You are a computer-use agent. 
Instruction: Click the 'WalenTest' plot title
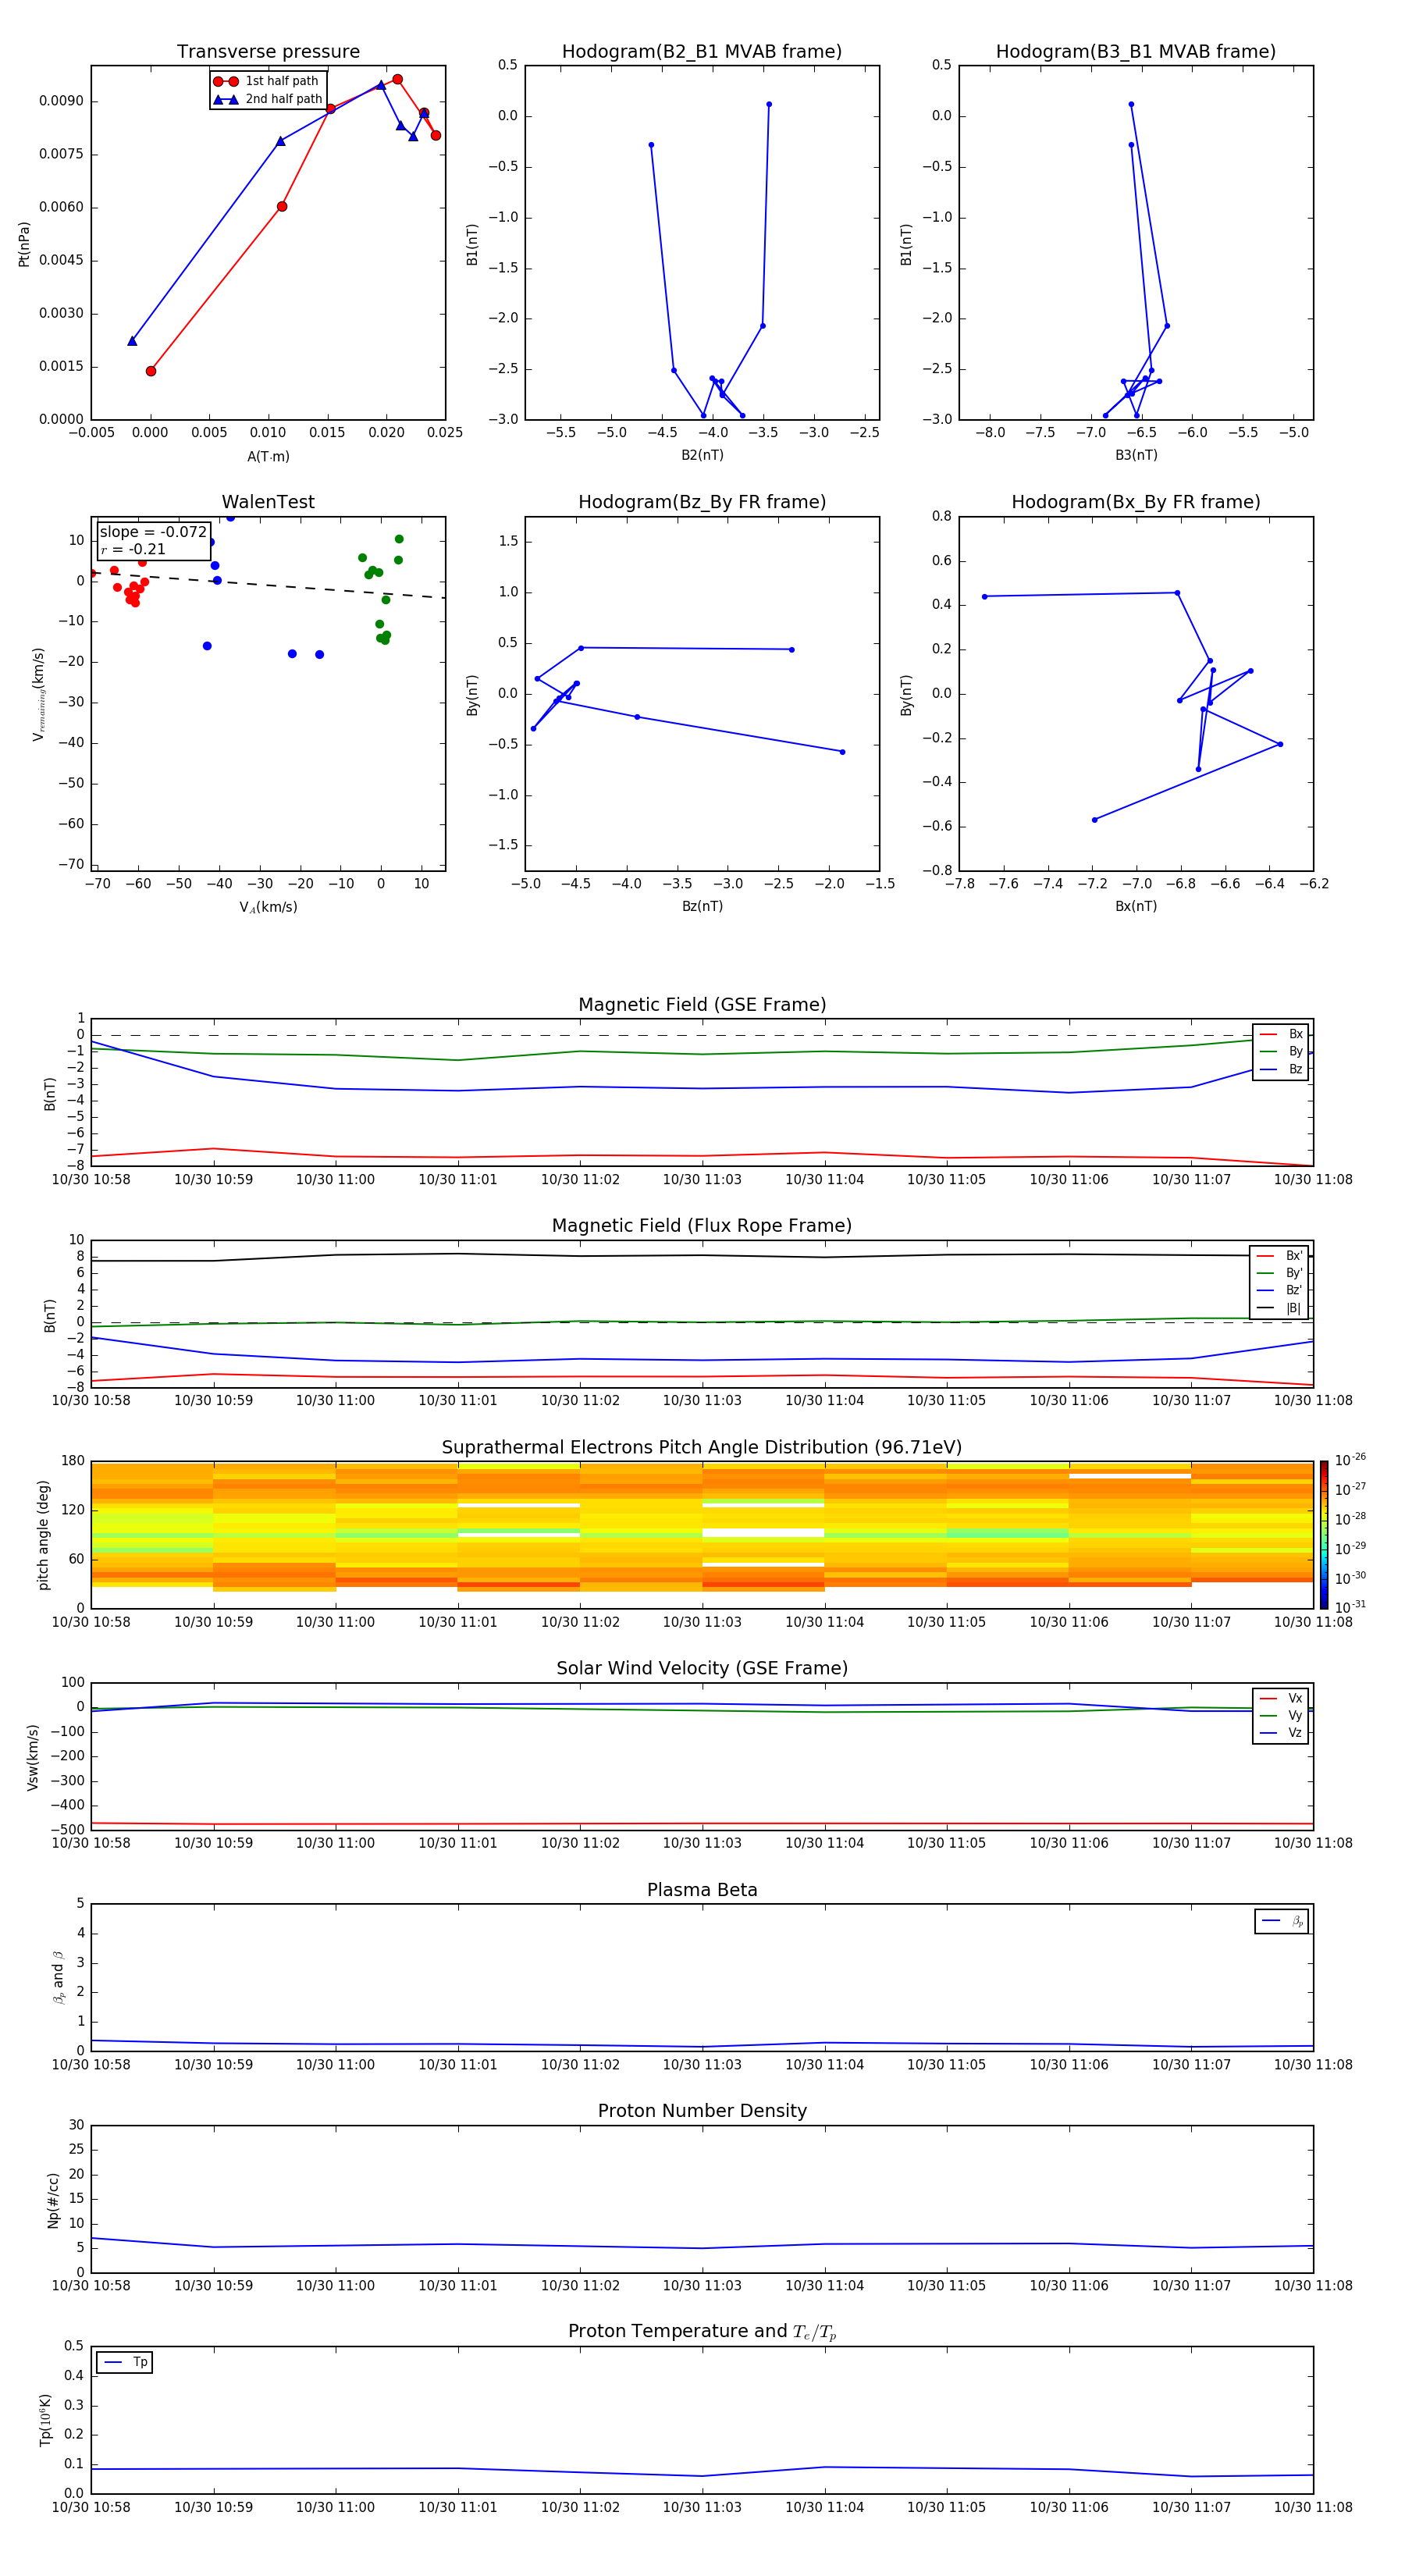point(268,502)
